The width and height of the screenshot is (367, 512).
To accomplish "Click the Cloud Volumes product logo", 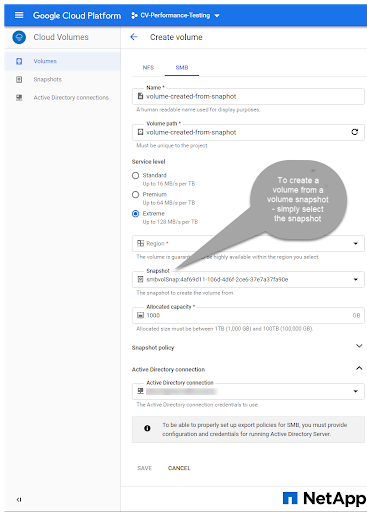I will (19, 37).
